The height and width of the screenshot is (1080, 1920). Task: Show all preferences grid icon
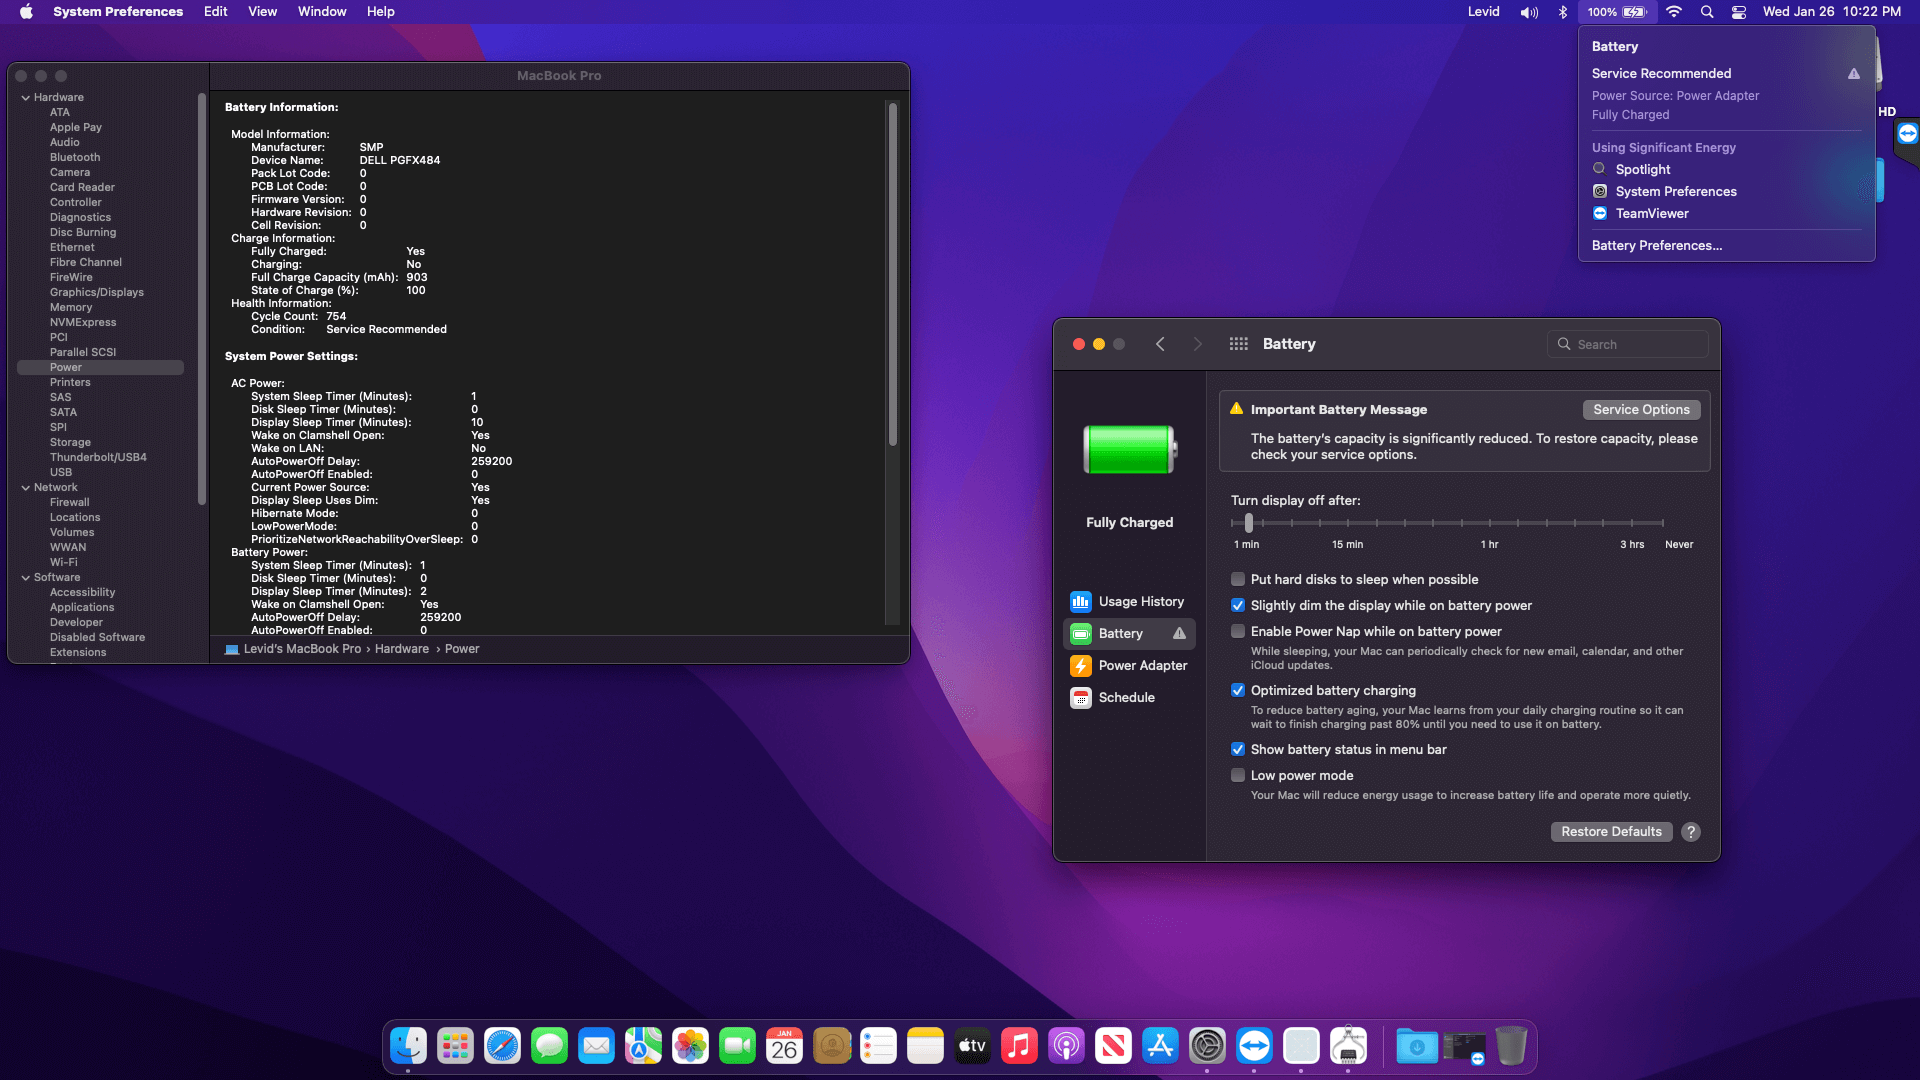(1238, 343)
